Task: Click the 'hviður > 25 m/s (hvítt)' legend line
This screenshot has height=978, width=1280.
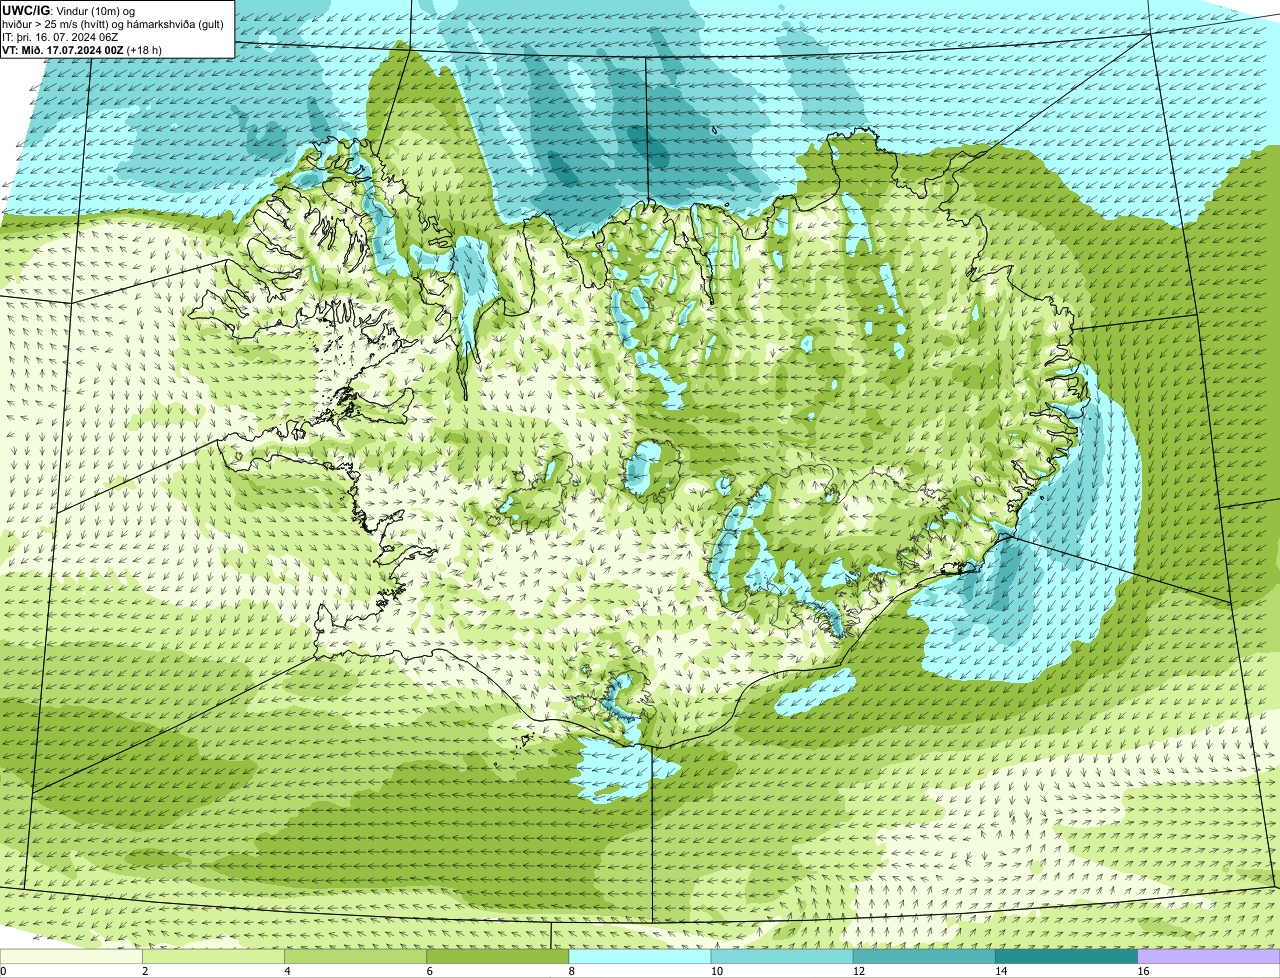Action: [113, 24]
